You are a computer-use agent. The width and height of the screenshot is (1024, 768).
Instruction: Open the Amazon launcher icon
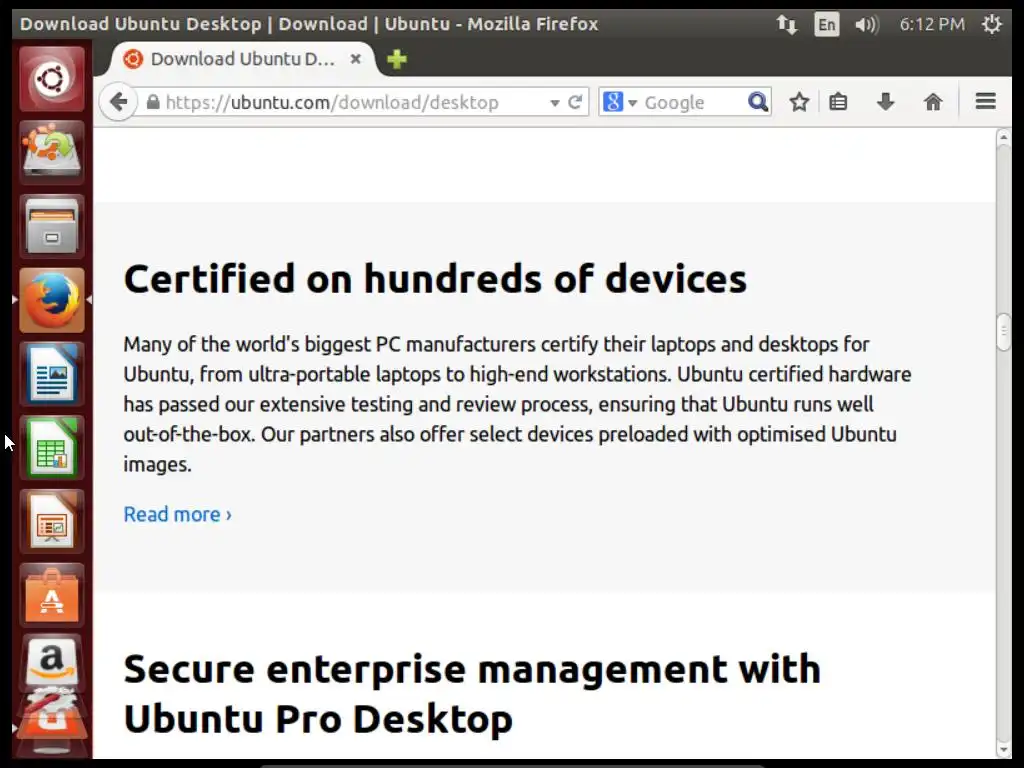coord(52,661)
